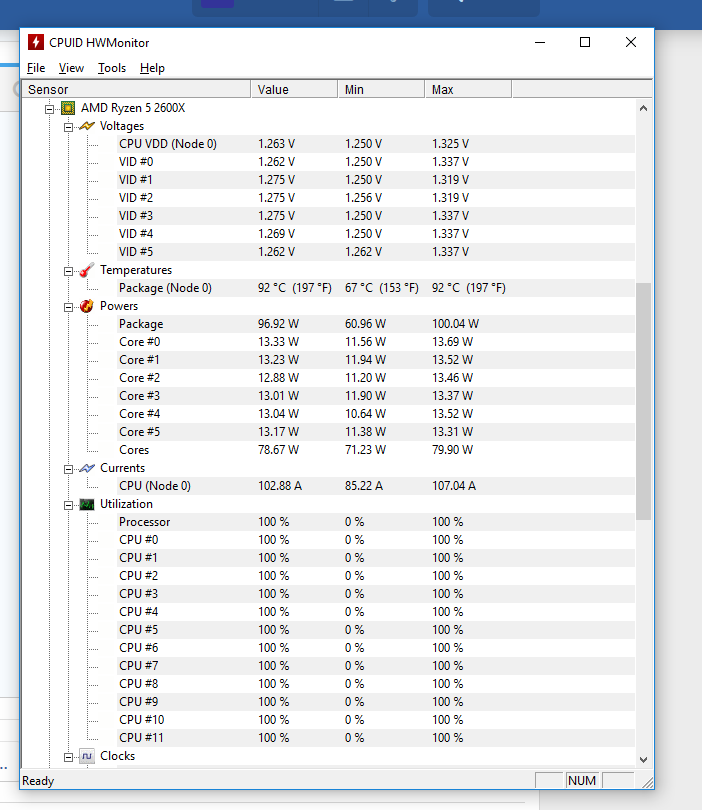The image size is (702, 810).
Task: Click the 107.04 A max current value
Action: (x=454, y=486)
